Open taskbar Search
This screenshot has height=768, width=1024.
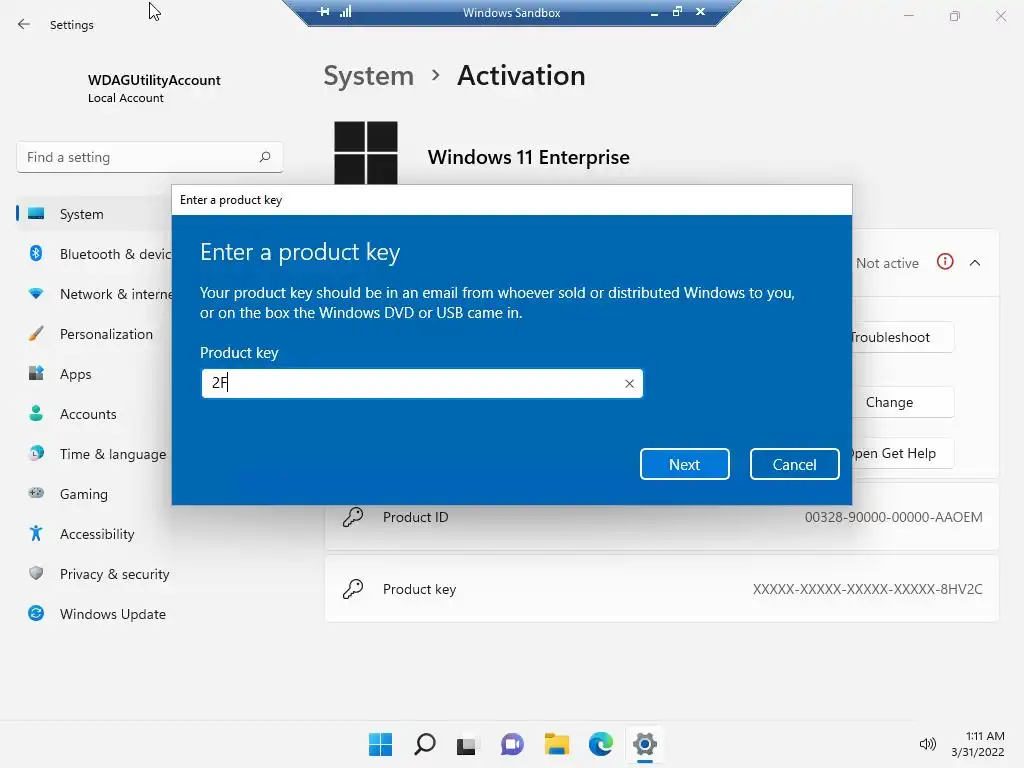click(x=424, y=744)
